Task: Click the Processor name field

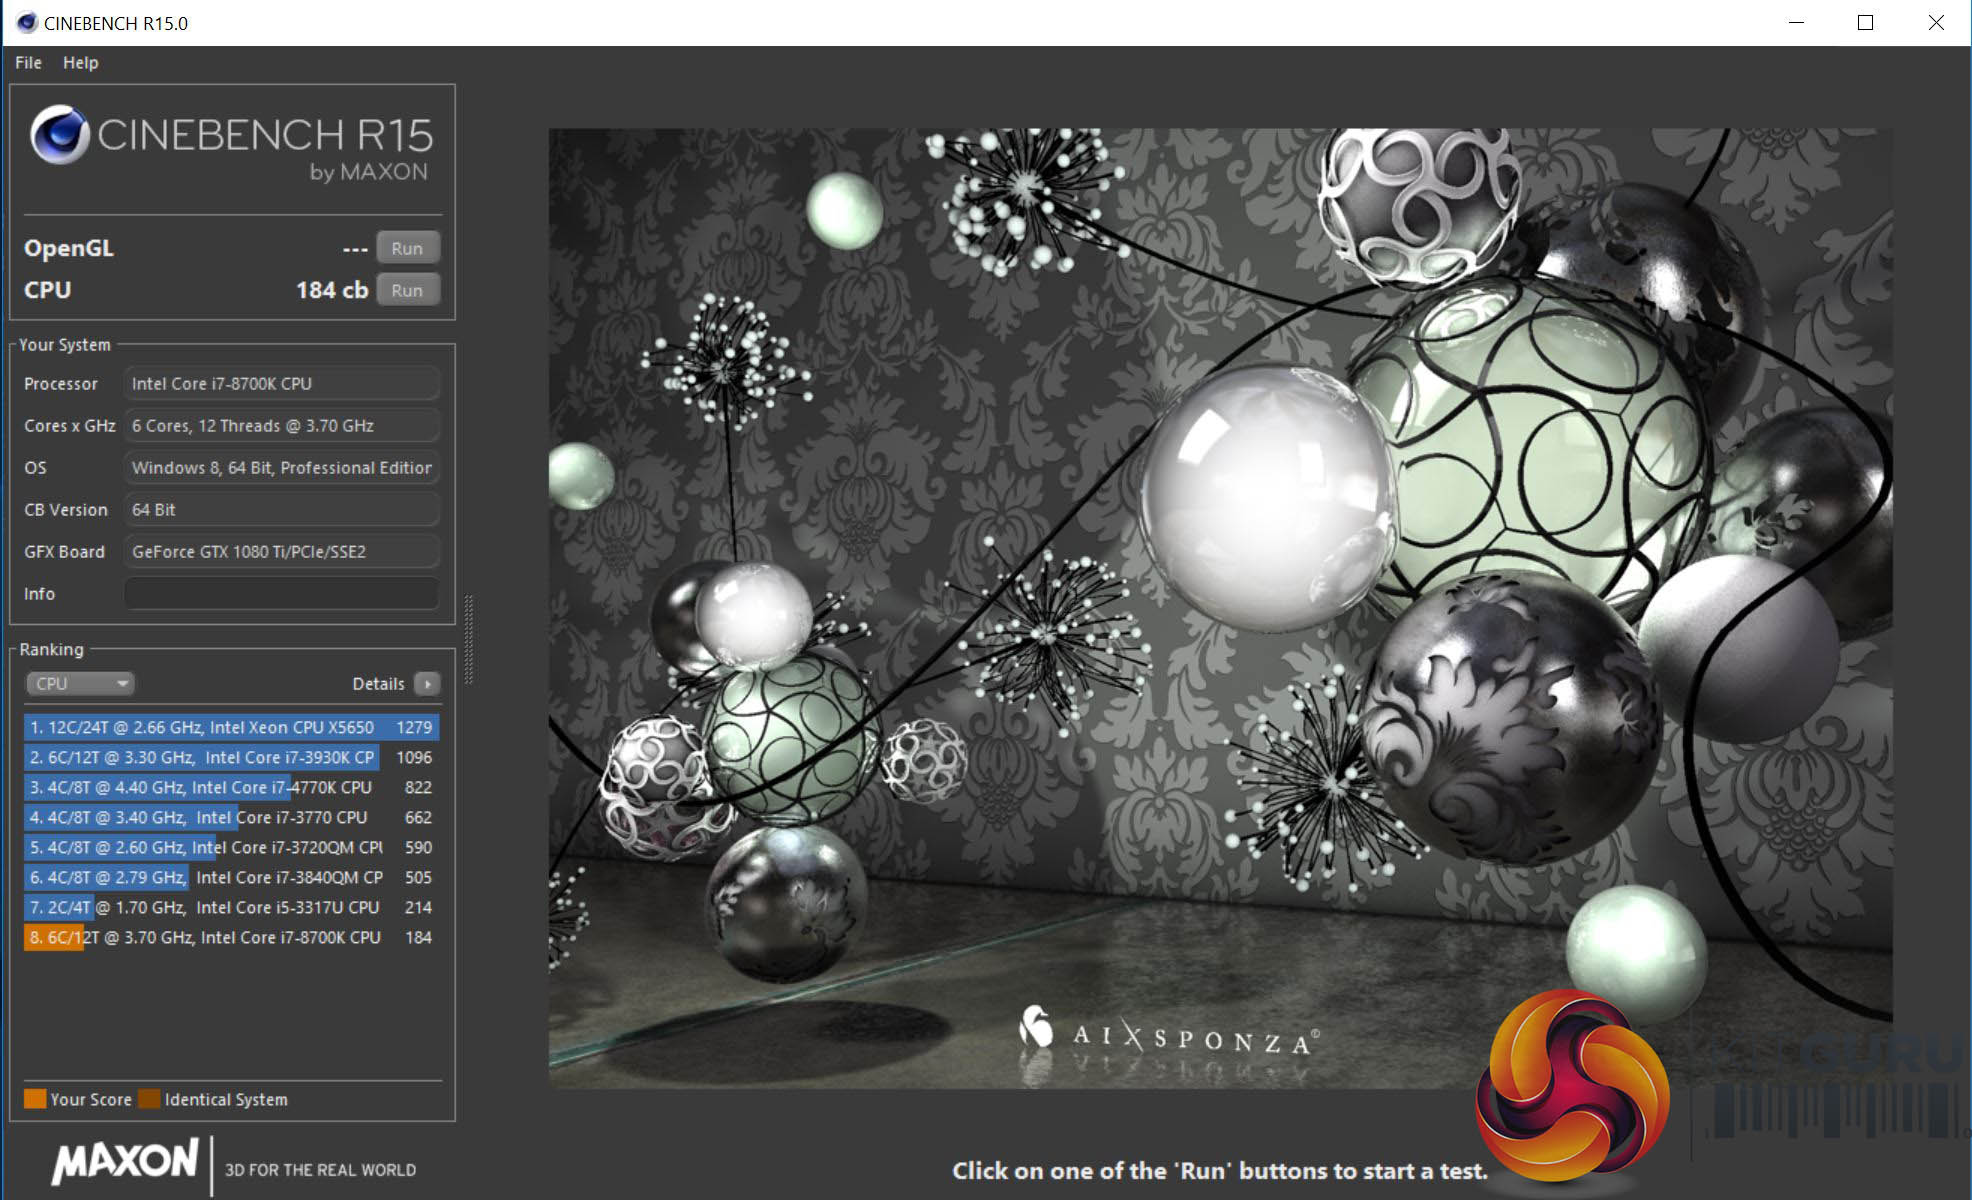Action: click(x=281, y=384)
